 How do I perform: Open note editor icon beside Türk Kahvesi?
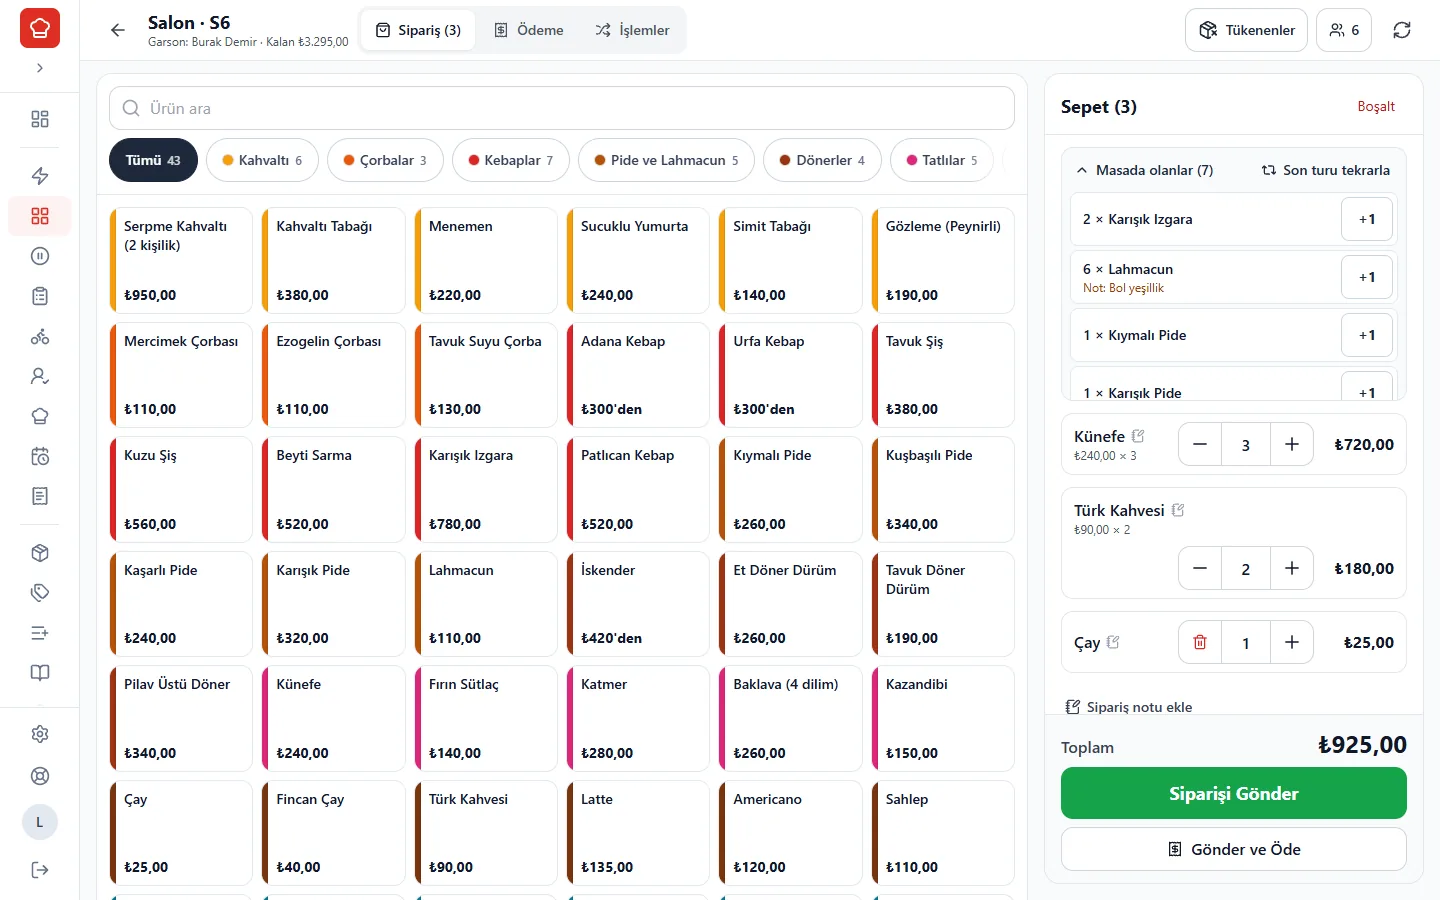(x=1178, y=510)
